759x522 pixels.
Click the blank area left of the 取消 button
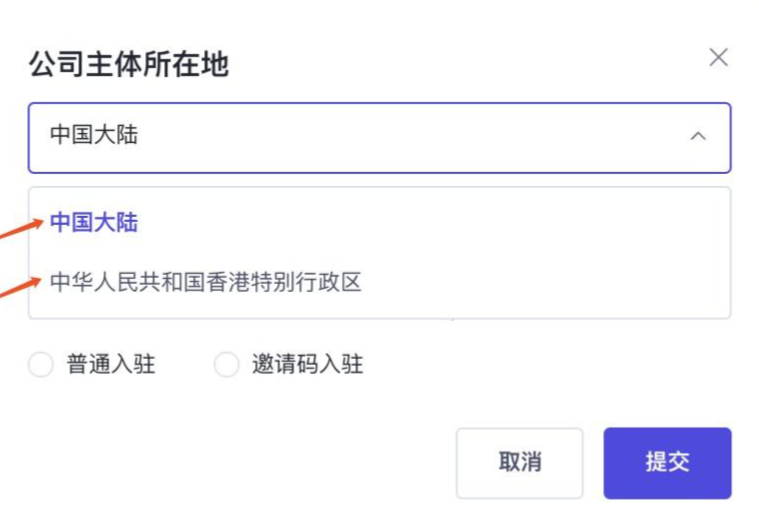click(x=250, y=462)
